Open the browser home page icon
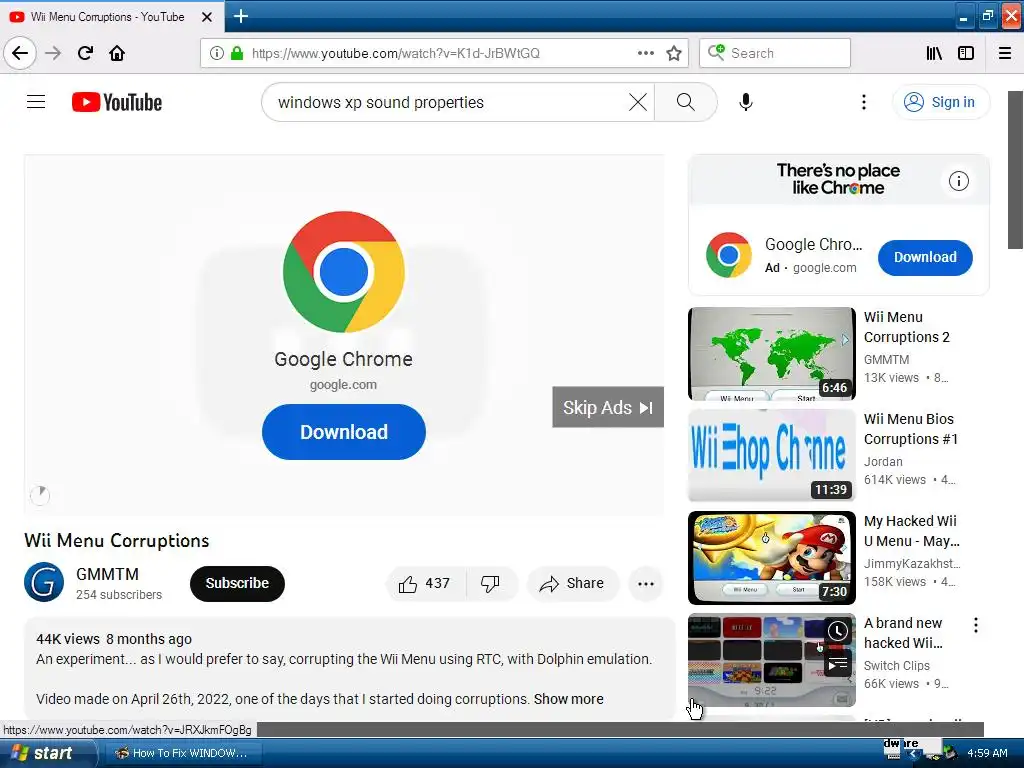This screenshot has height=768, width=1024. [x=117, y=53]
